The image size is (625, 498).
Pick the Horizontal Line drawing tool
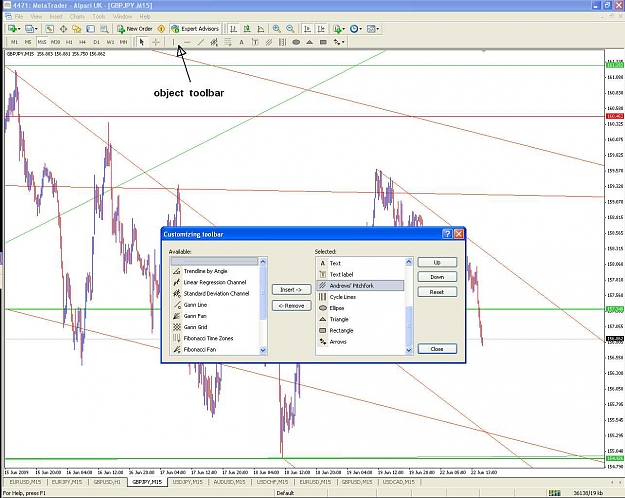187,42
